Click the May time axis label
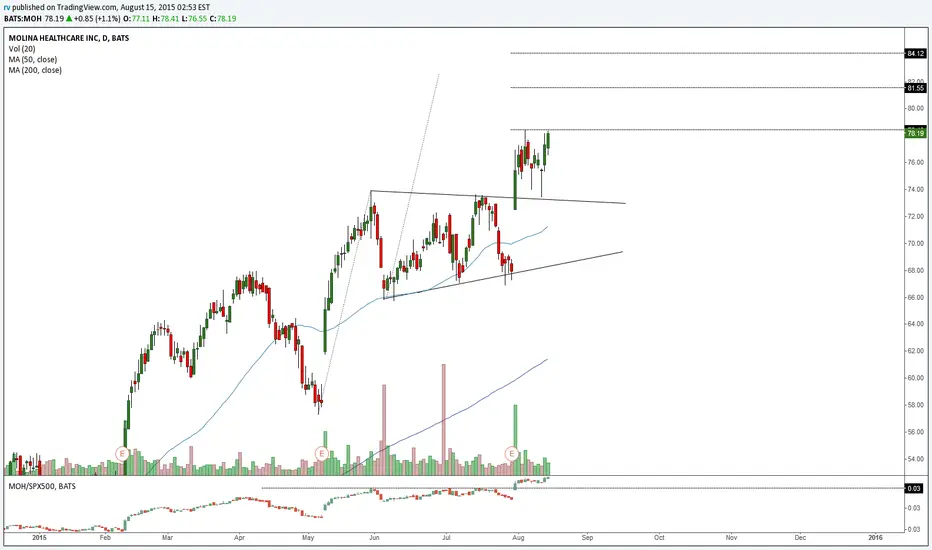Screen dimensions: 932x550 pyautogui.click(x=308, y=538)
